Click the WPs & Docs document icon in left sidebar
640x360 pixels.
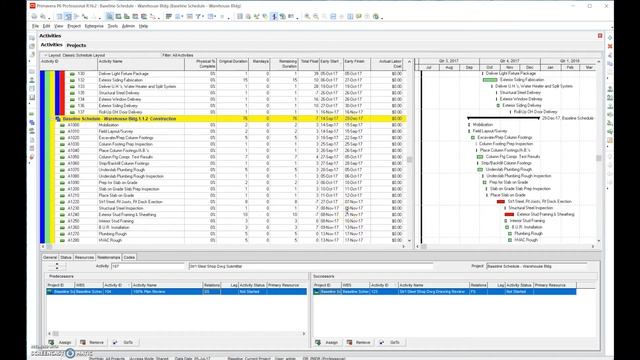click(32, 140)
